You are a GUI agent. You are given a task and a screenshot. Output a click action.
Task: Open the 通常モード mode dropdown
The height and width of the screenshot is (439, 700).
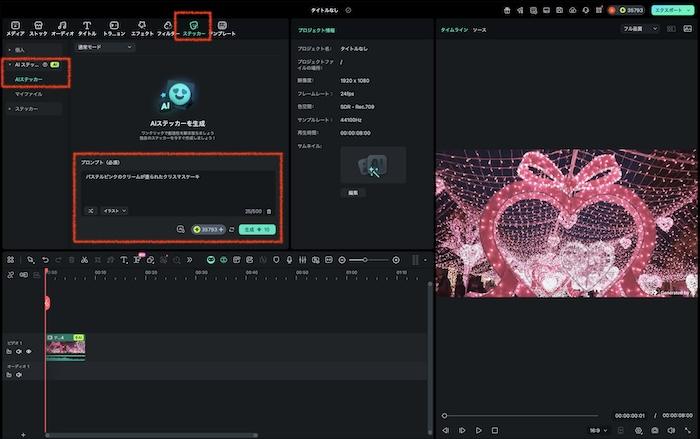tap(101, 47)
